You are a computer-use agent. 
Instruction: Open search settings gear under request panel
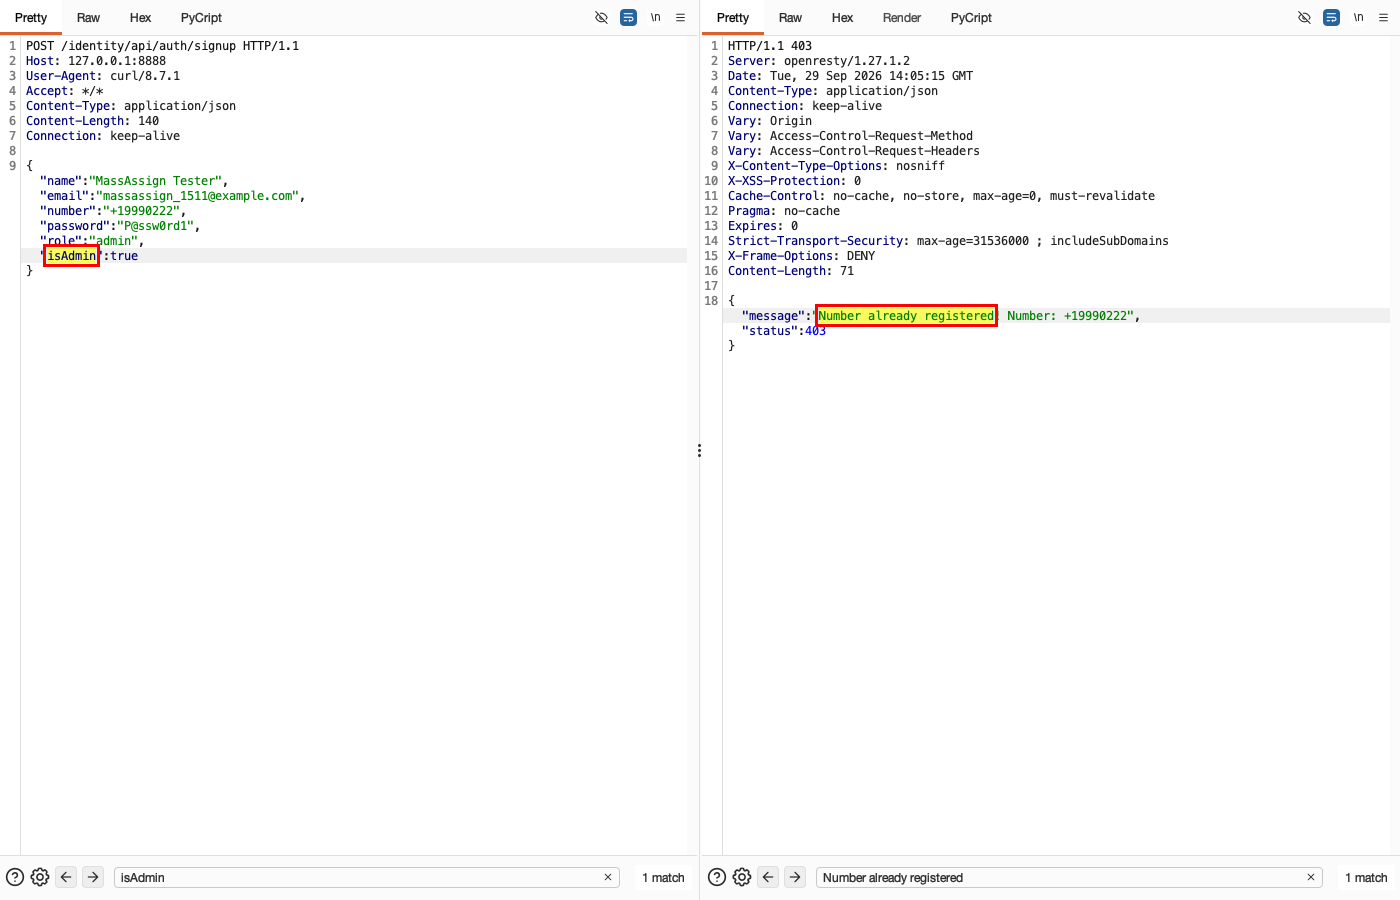pos(40,877)
